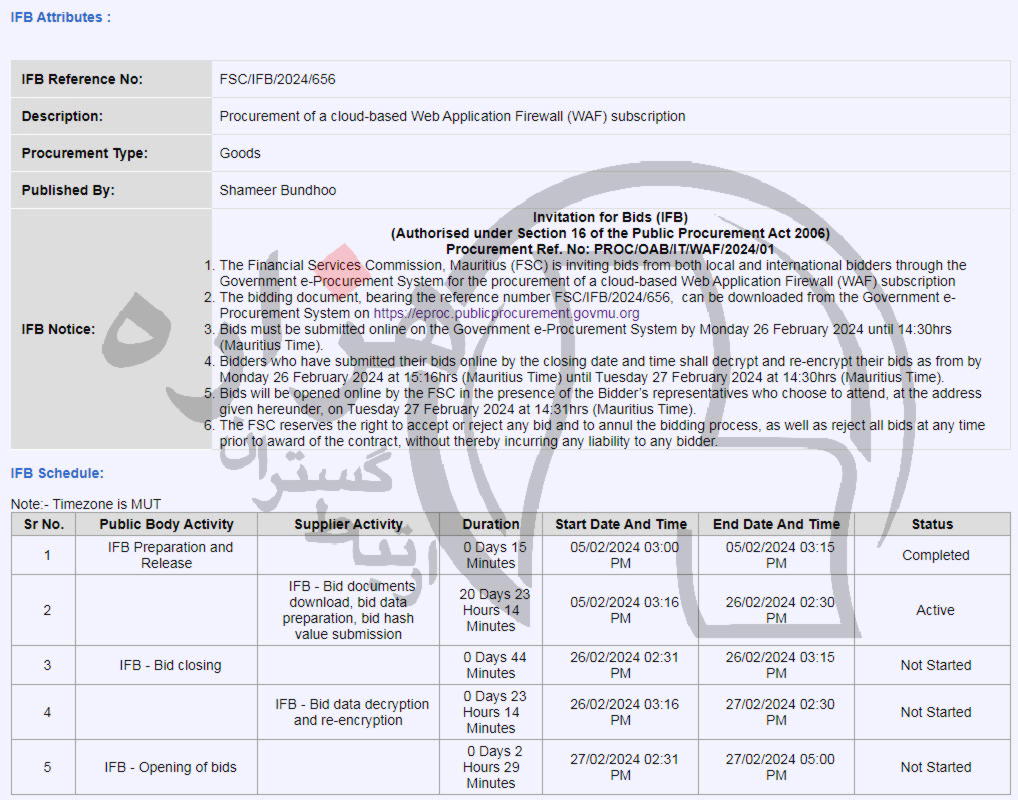Click the Completed status cell
This screenshot has height=800, width=1018.
pyautogui.click(x=935, y=555)
